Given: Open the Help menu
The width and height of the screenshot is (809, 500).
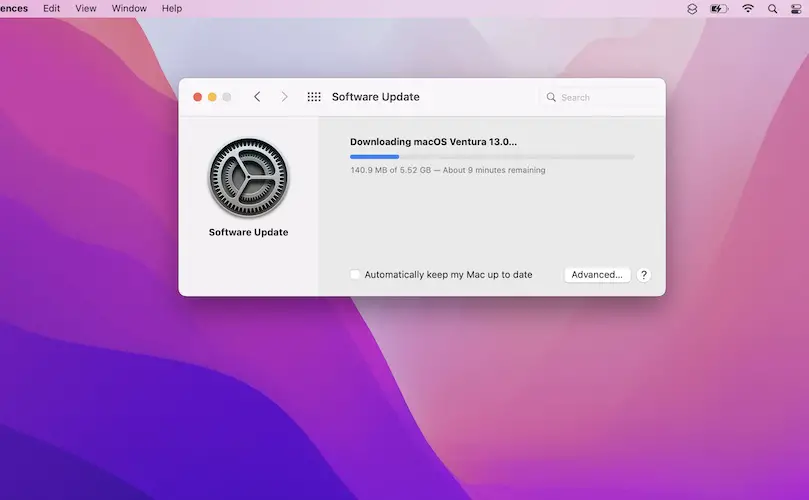Looking at the screenshot, I should coord(172,8).
